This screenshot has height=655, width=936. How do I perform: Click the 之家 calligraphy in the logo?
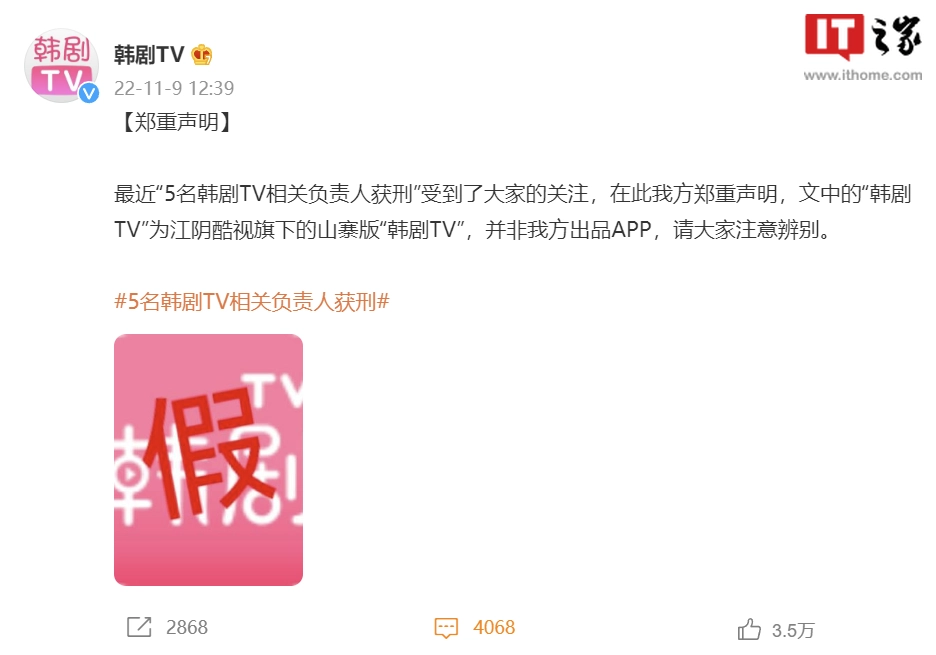(897, 36)
